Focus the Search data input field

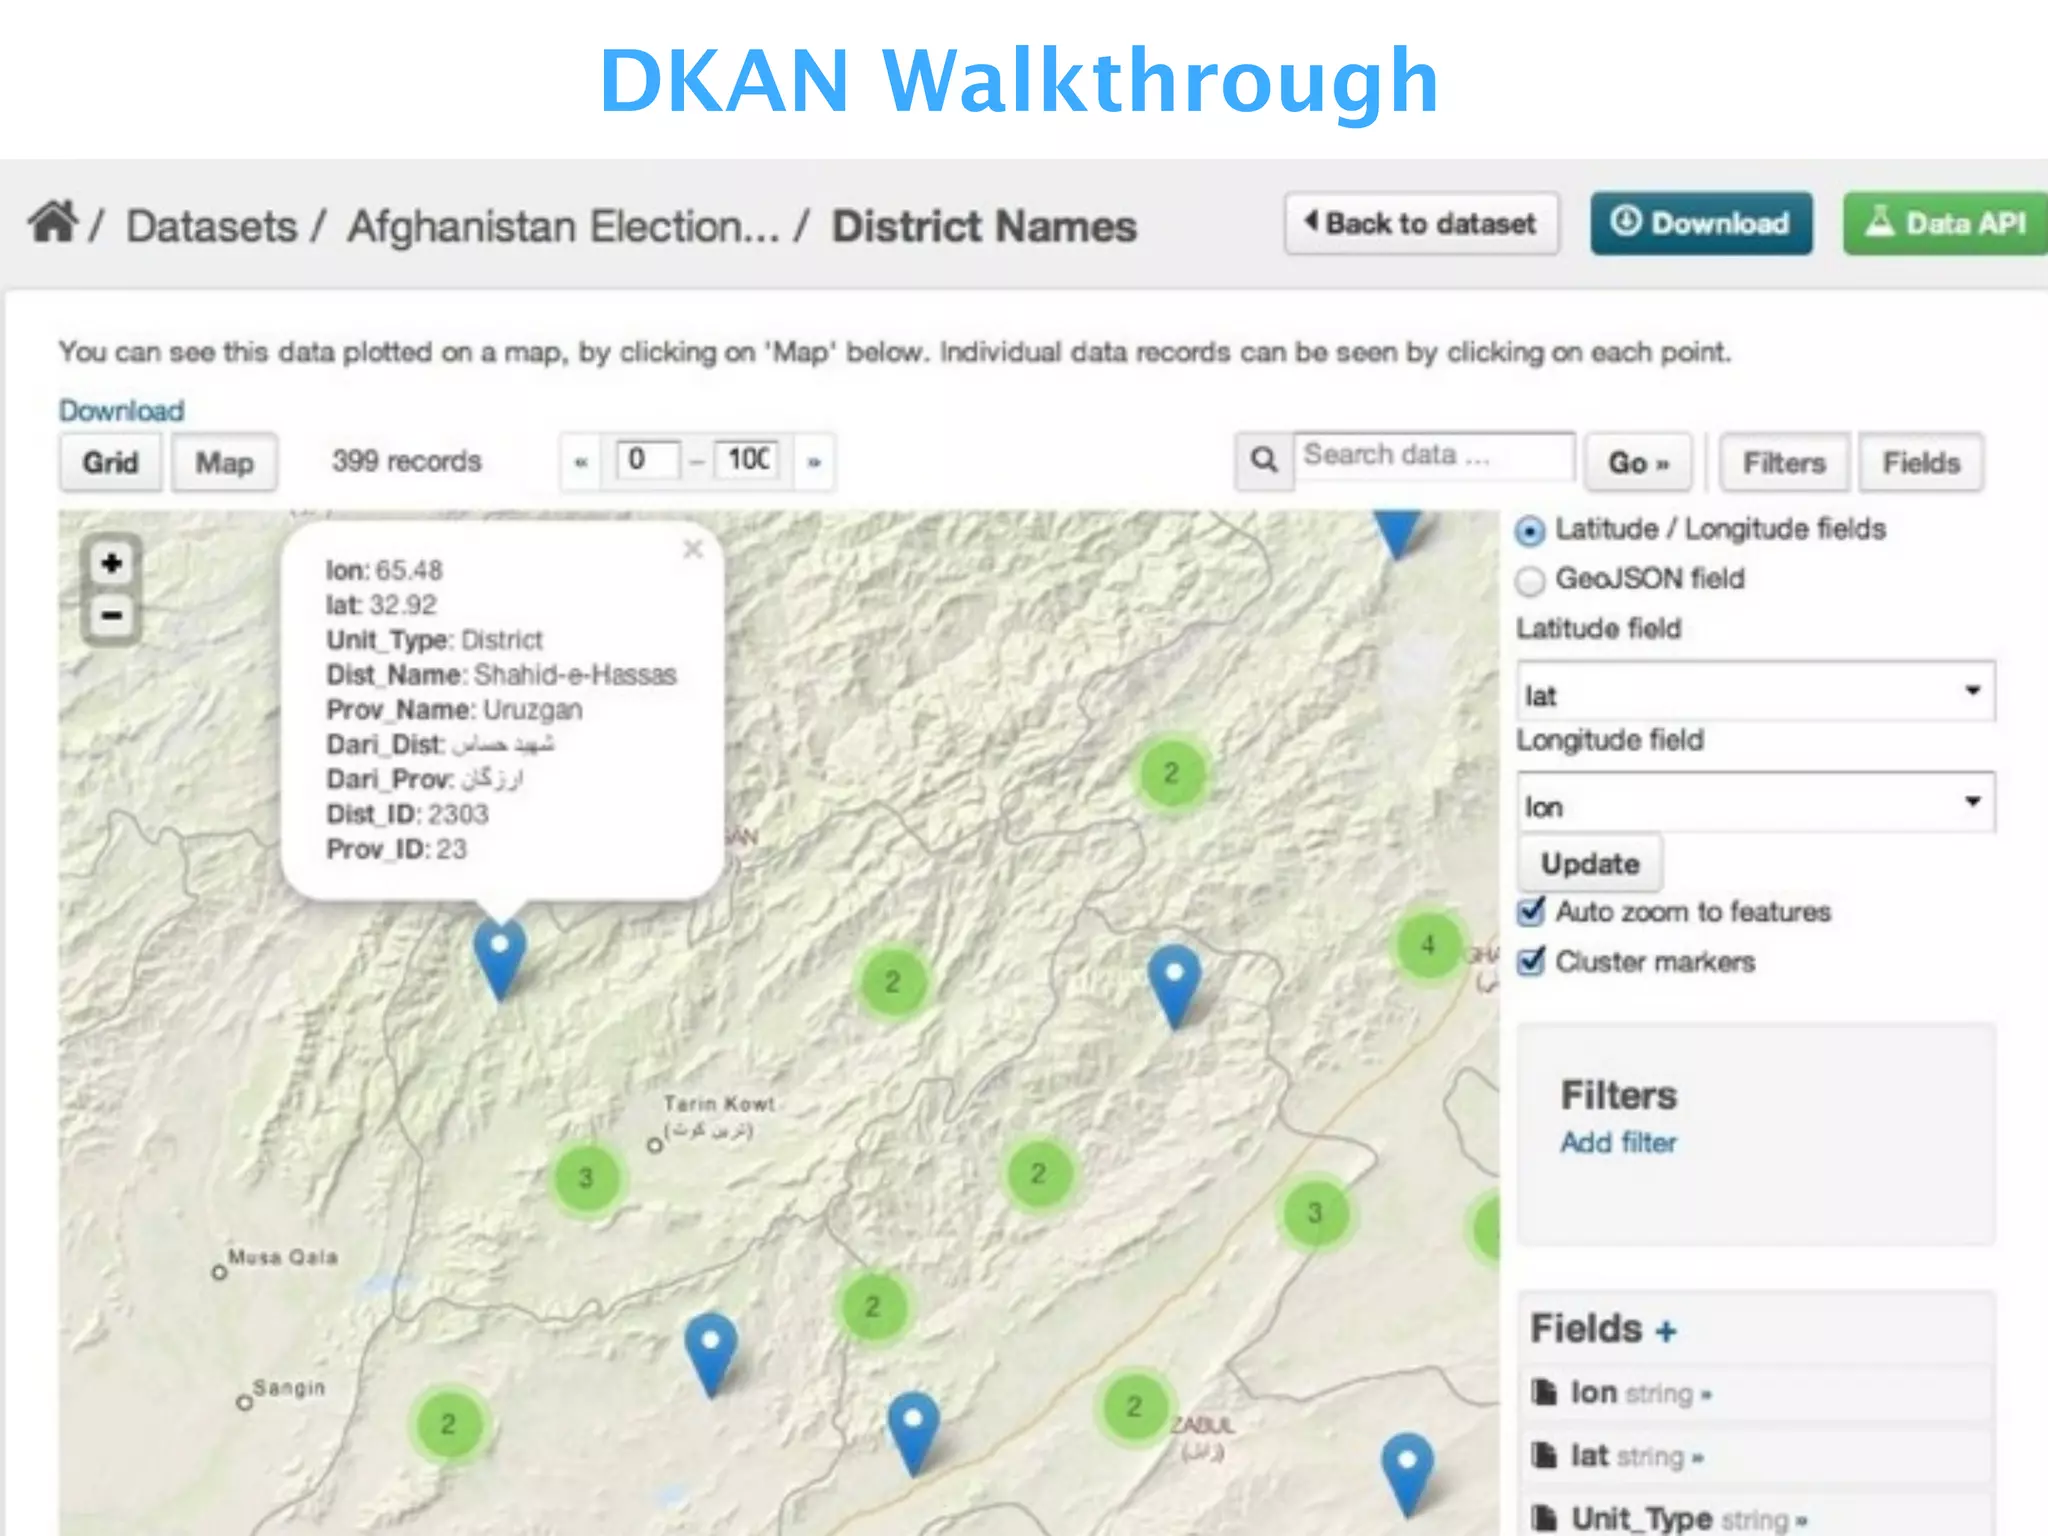pos(1434,456)
